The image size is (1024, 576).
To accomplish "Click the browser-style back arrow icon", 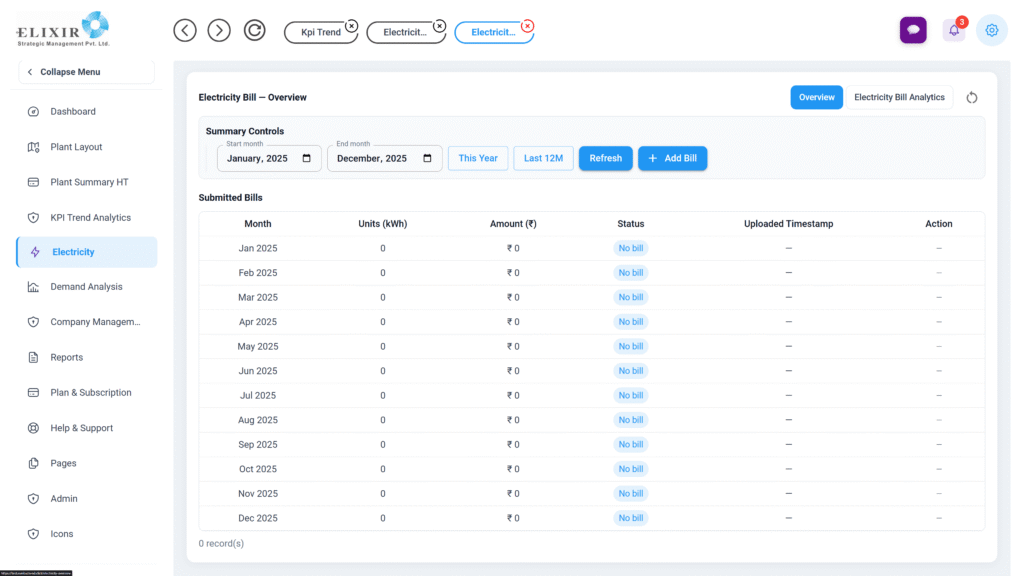I will tap(185, 30).
